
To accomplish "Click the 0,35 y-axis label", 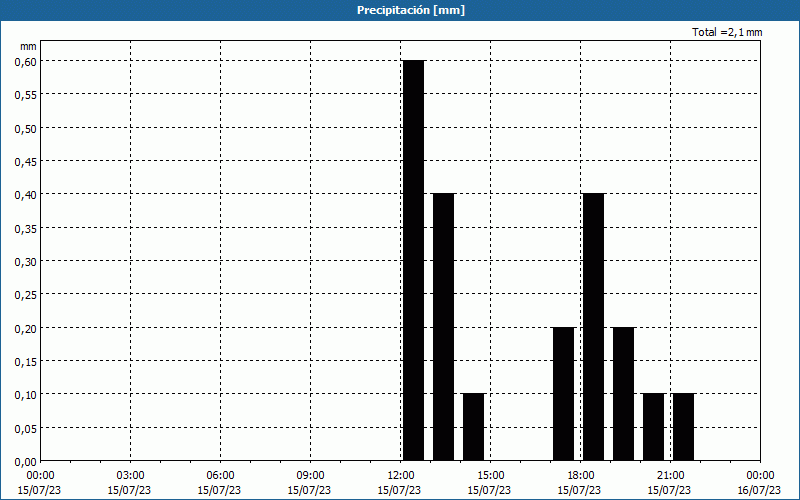I will coord(26,229).
